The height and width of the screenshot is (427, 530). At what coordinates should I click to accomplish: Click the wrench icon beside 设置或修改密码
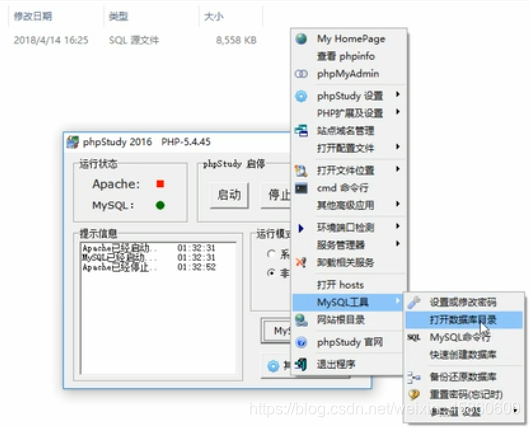click(414, 302)
